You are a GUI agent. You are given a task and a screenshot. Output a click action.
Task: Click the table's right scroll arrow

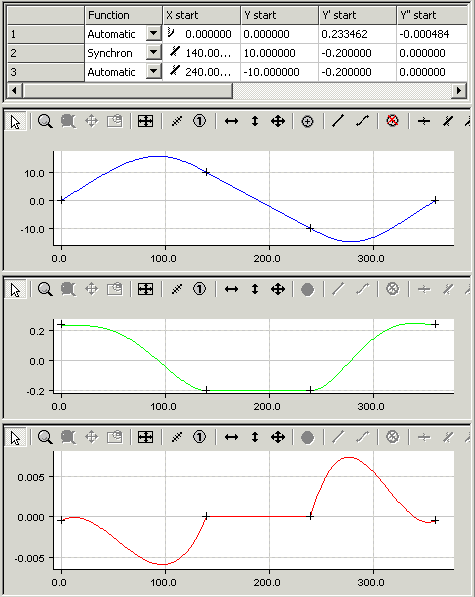(x=459, y=91)
